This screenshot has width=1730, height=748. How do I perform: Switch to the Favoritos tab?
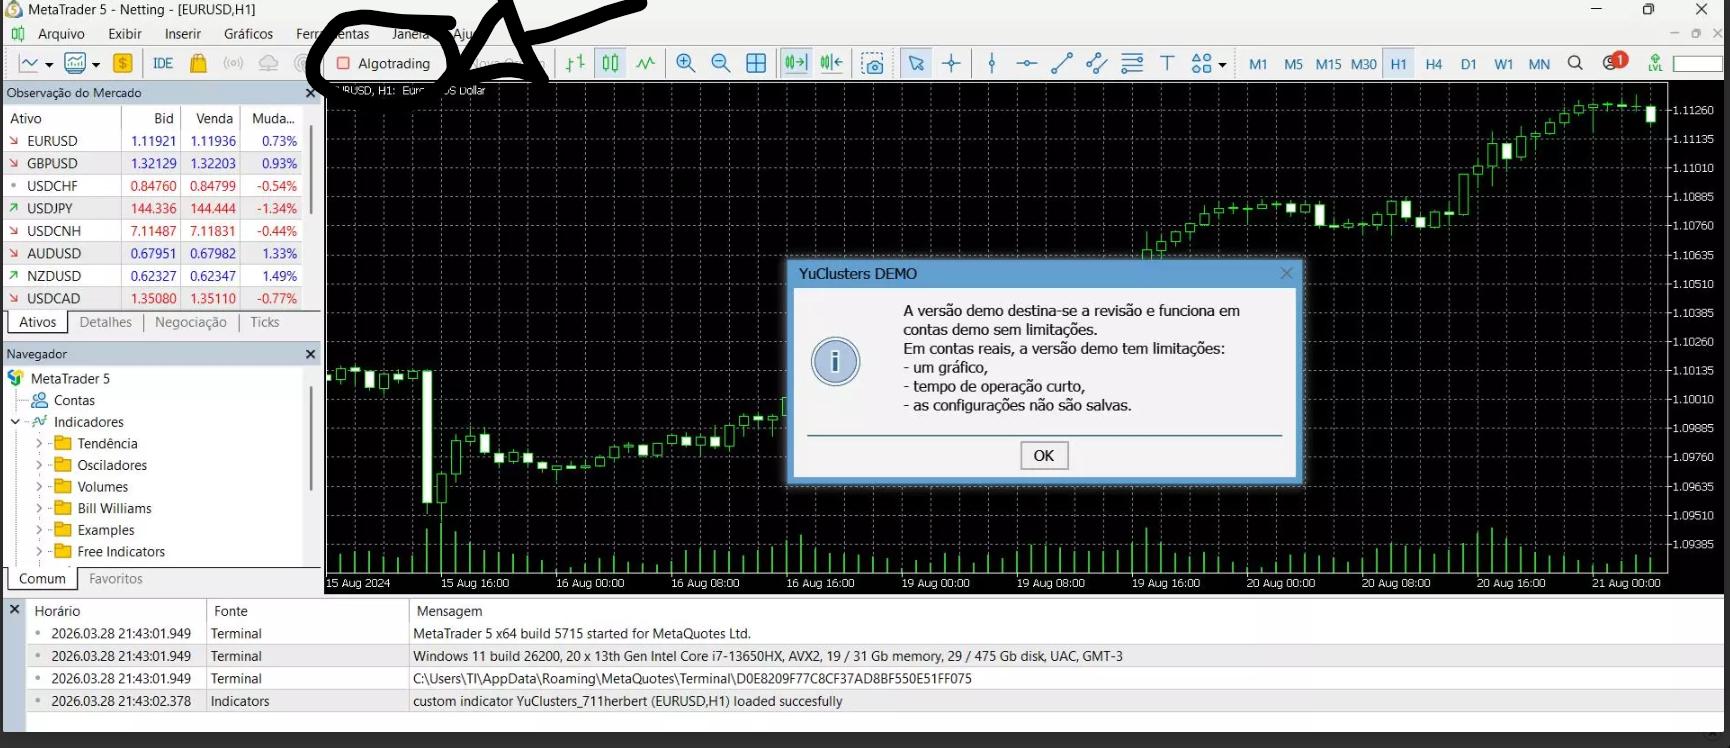(116, 579)
